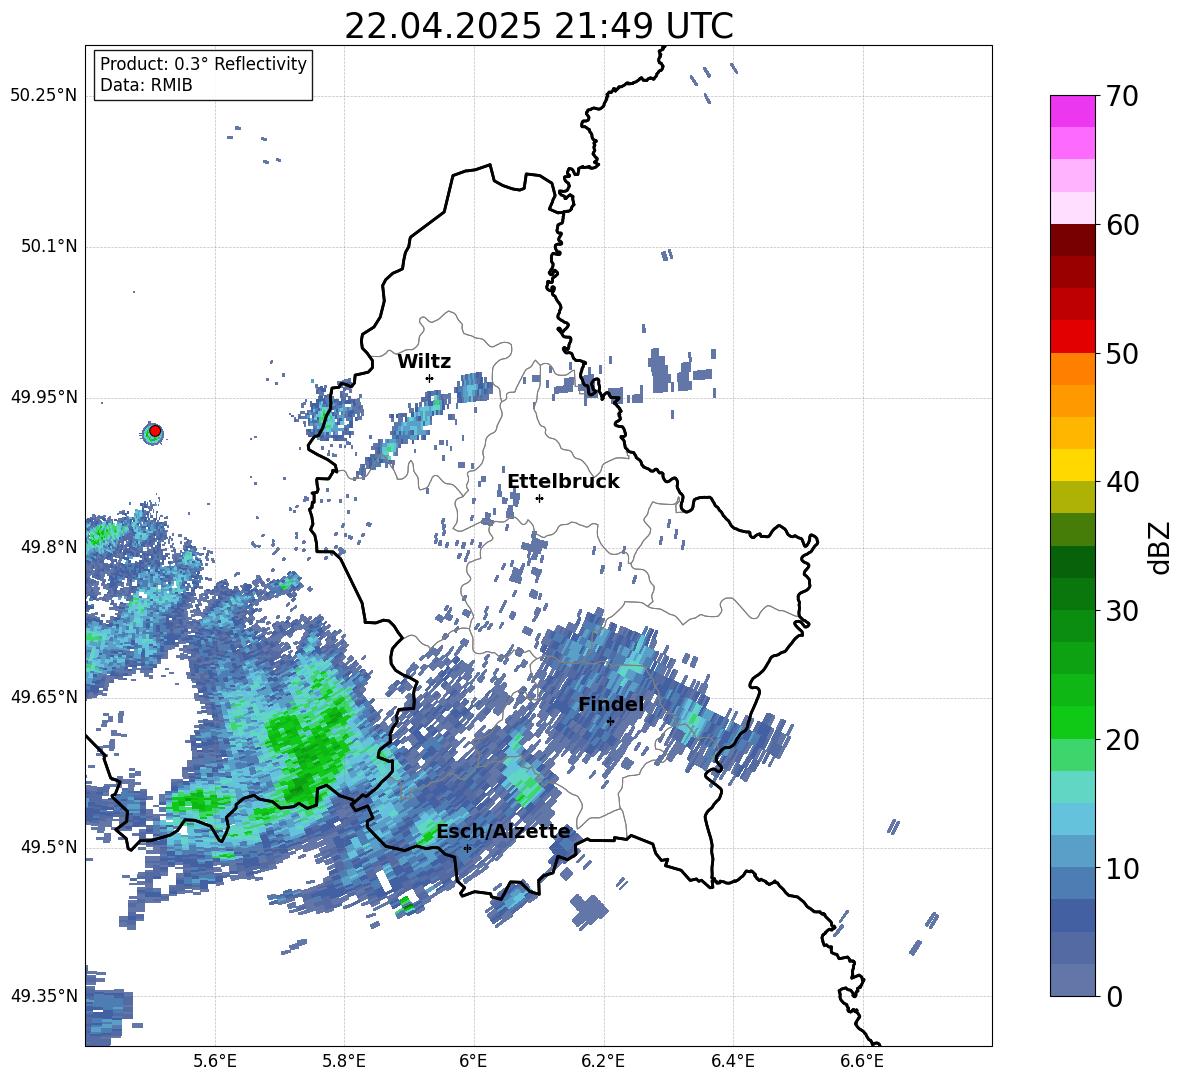Click the 6°E longitude label
This screenshot has width=1184, height=1081.
(473, 1061)
